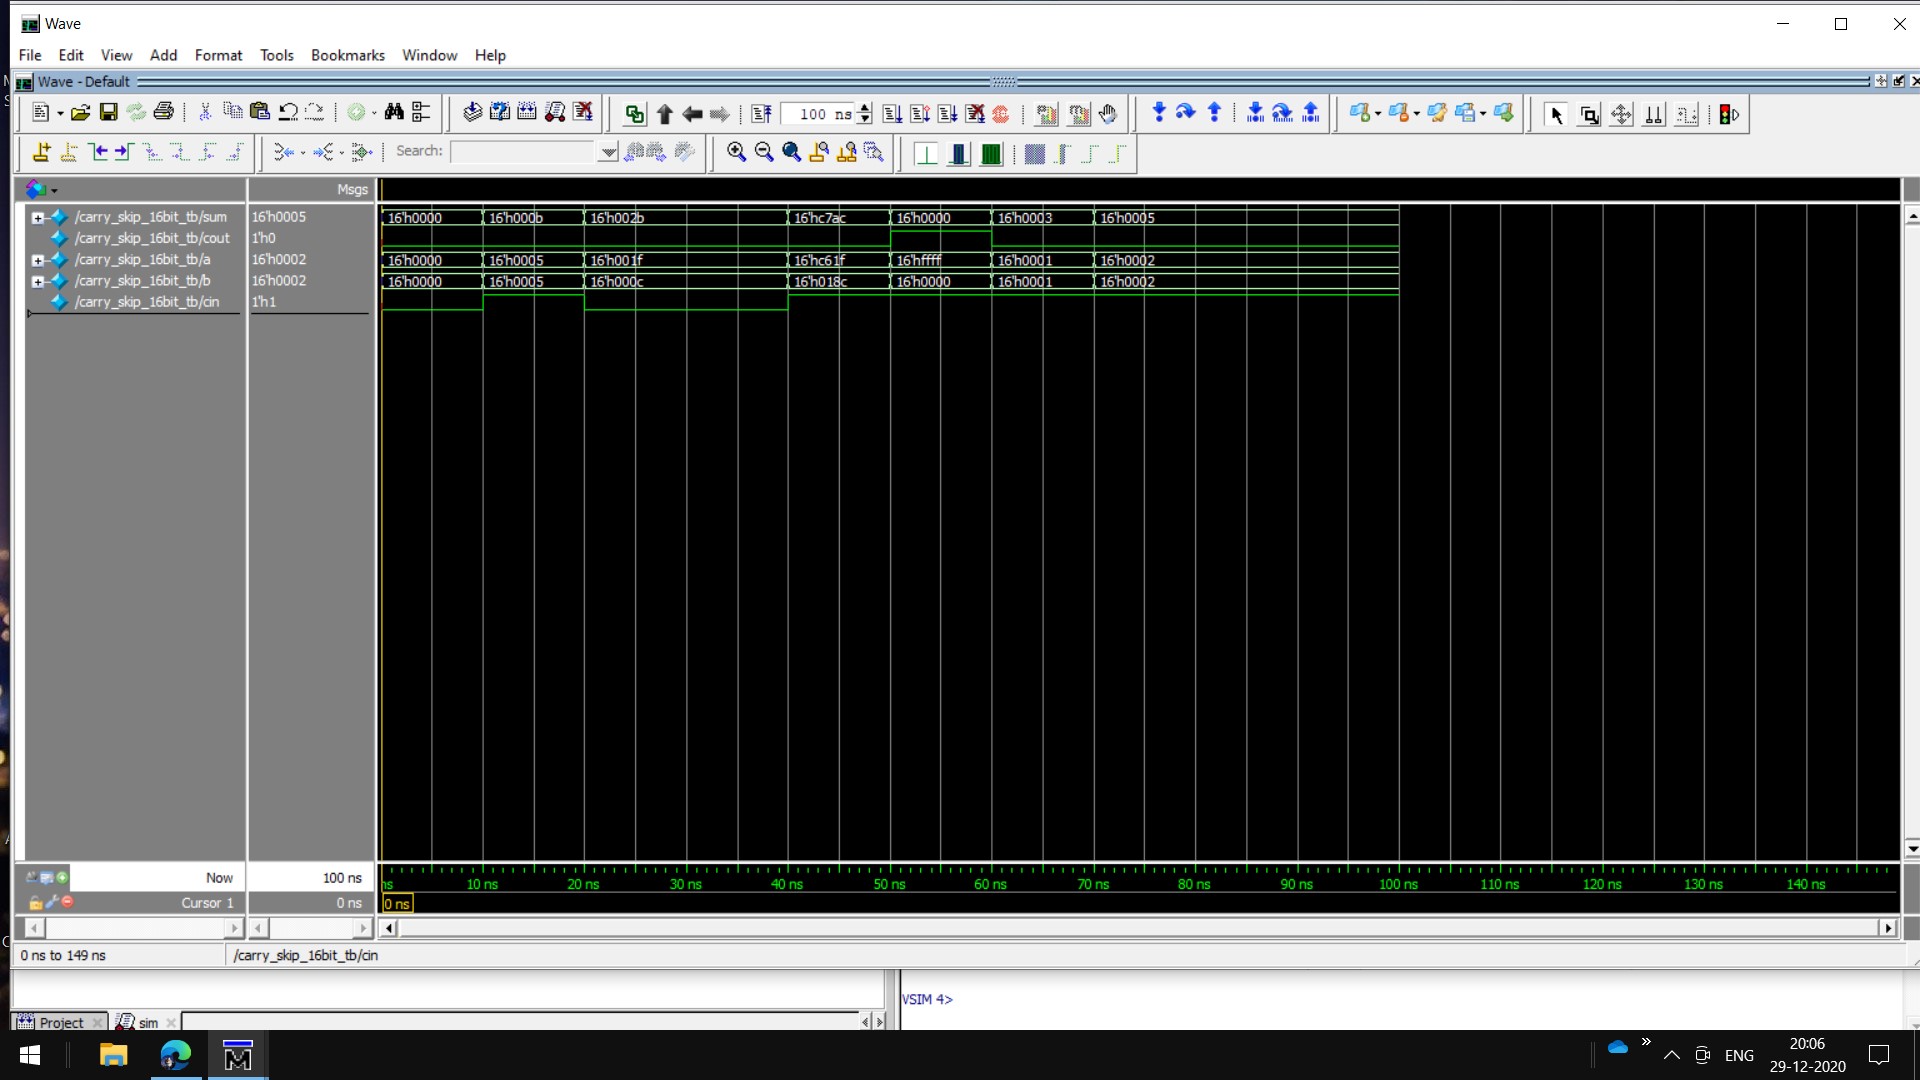Screen dimensions: 1920x1080
Task: Increase run length with up stepper
Action: tap(865, 108)
